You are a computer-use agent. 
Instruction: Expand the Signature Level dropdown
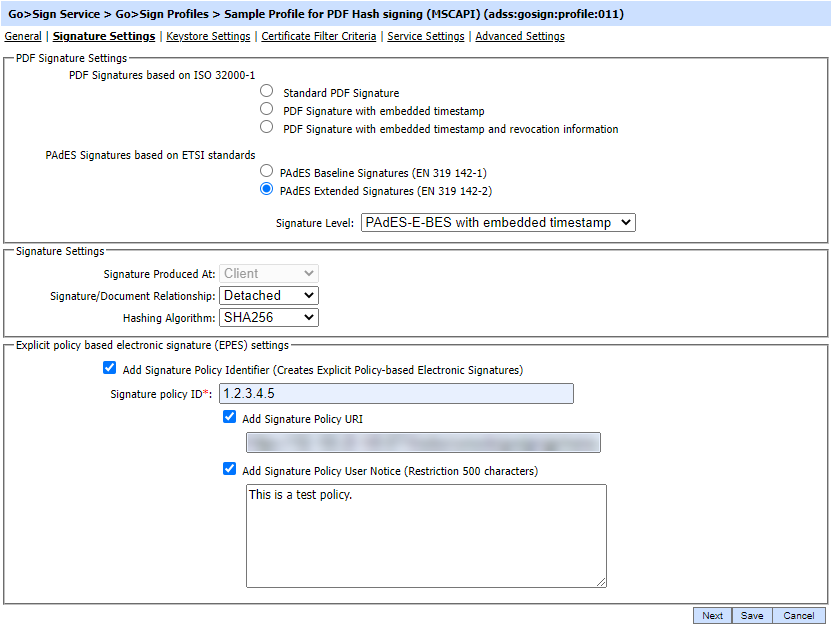pos(498,223)
